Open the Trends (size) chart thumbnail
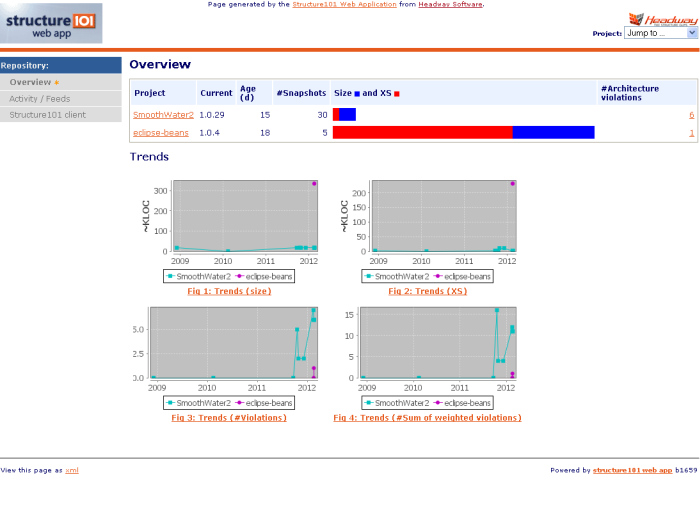 [x=229, y=231]
